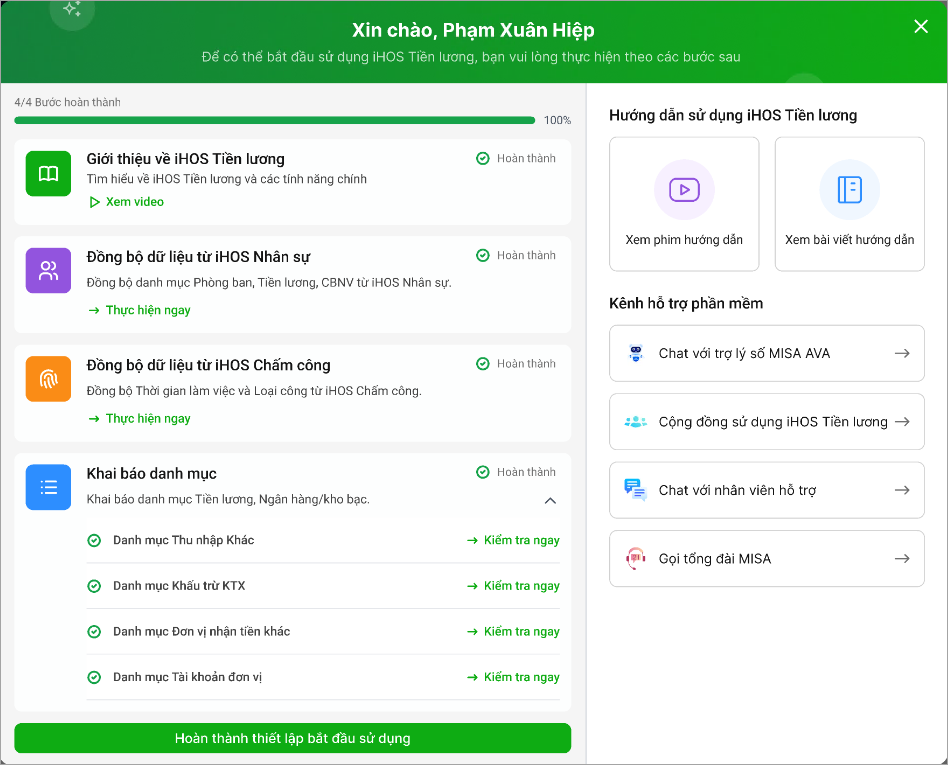Click Thực hiện ngay under iHOS Nhân sự
948x765 pixels.
point(140,310)
